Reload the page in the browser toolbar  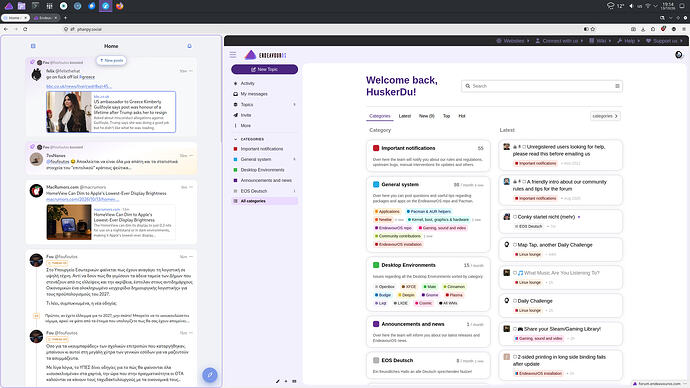(25, 29)
